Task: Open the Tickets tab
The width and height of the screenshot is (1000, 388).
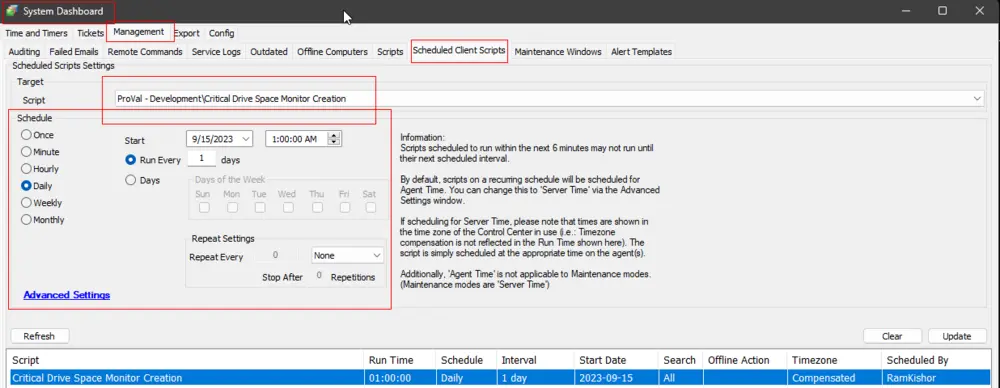Action: (91, 33)
